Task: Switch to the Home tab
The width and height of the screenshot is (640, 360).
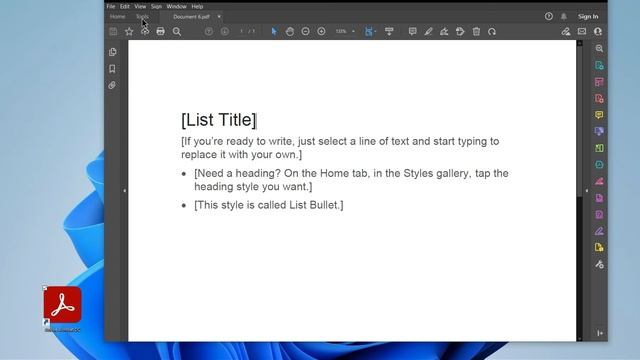Action: 118,17
